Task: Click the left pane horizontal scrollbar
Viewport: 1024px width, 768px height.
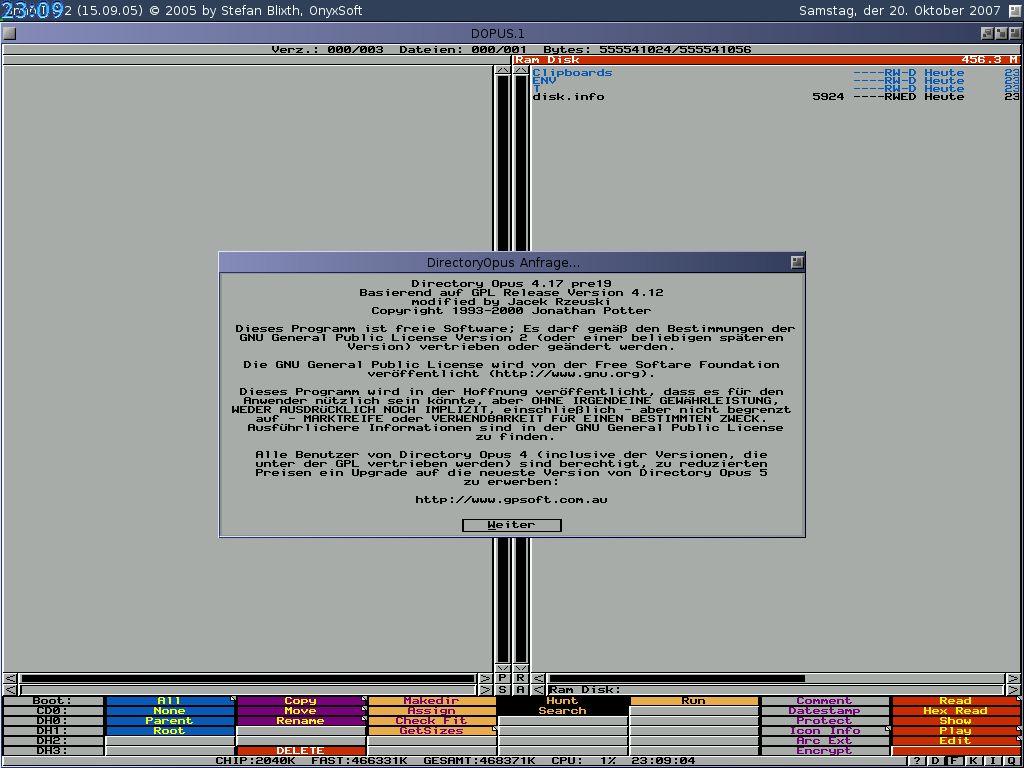Action: (x=249, y=679)
